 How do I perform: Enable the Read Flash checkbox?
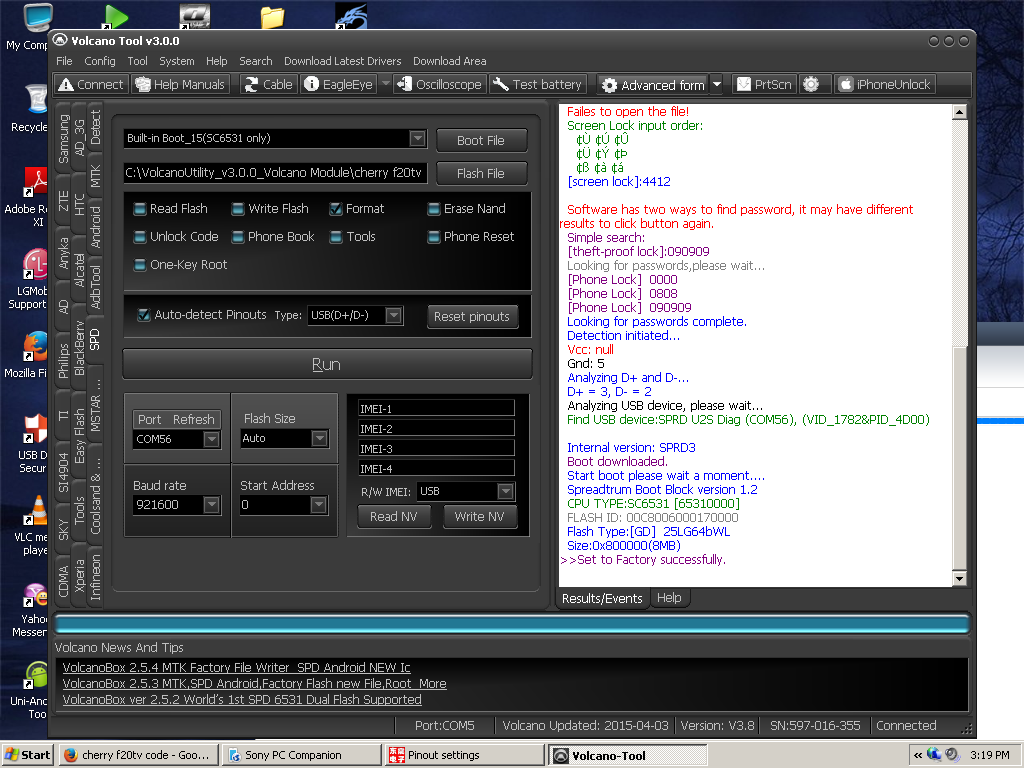point(141,209)
